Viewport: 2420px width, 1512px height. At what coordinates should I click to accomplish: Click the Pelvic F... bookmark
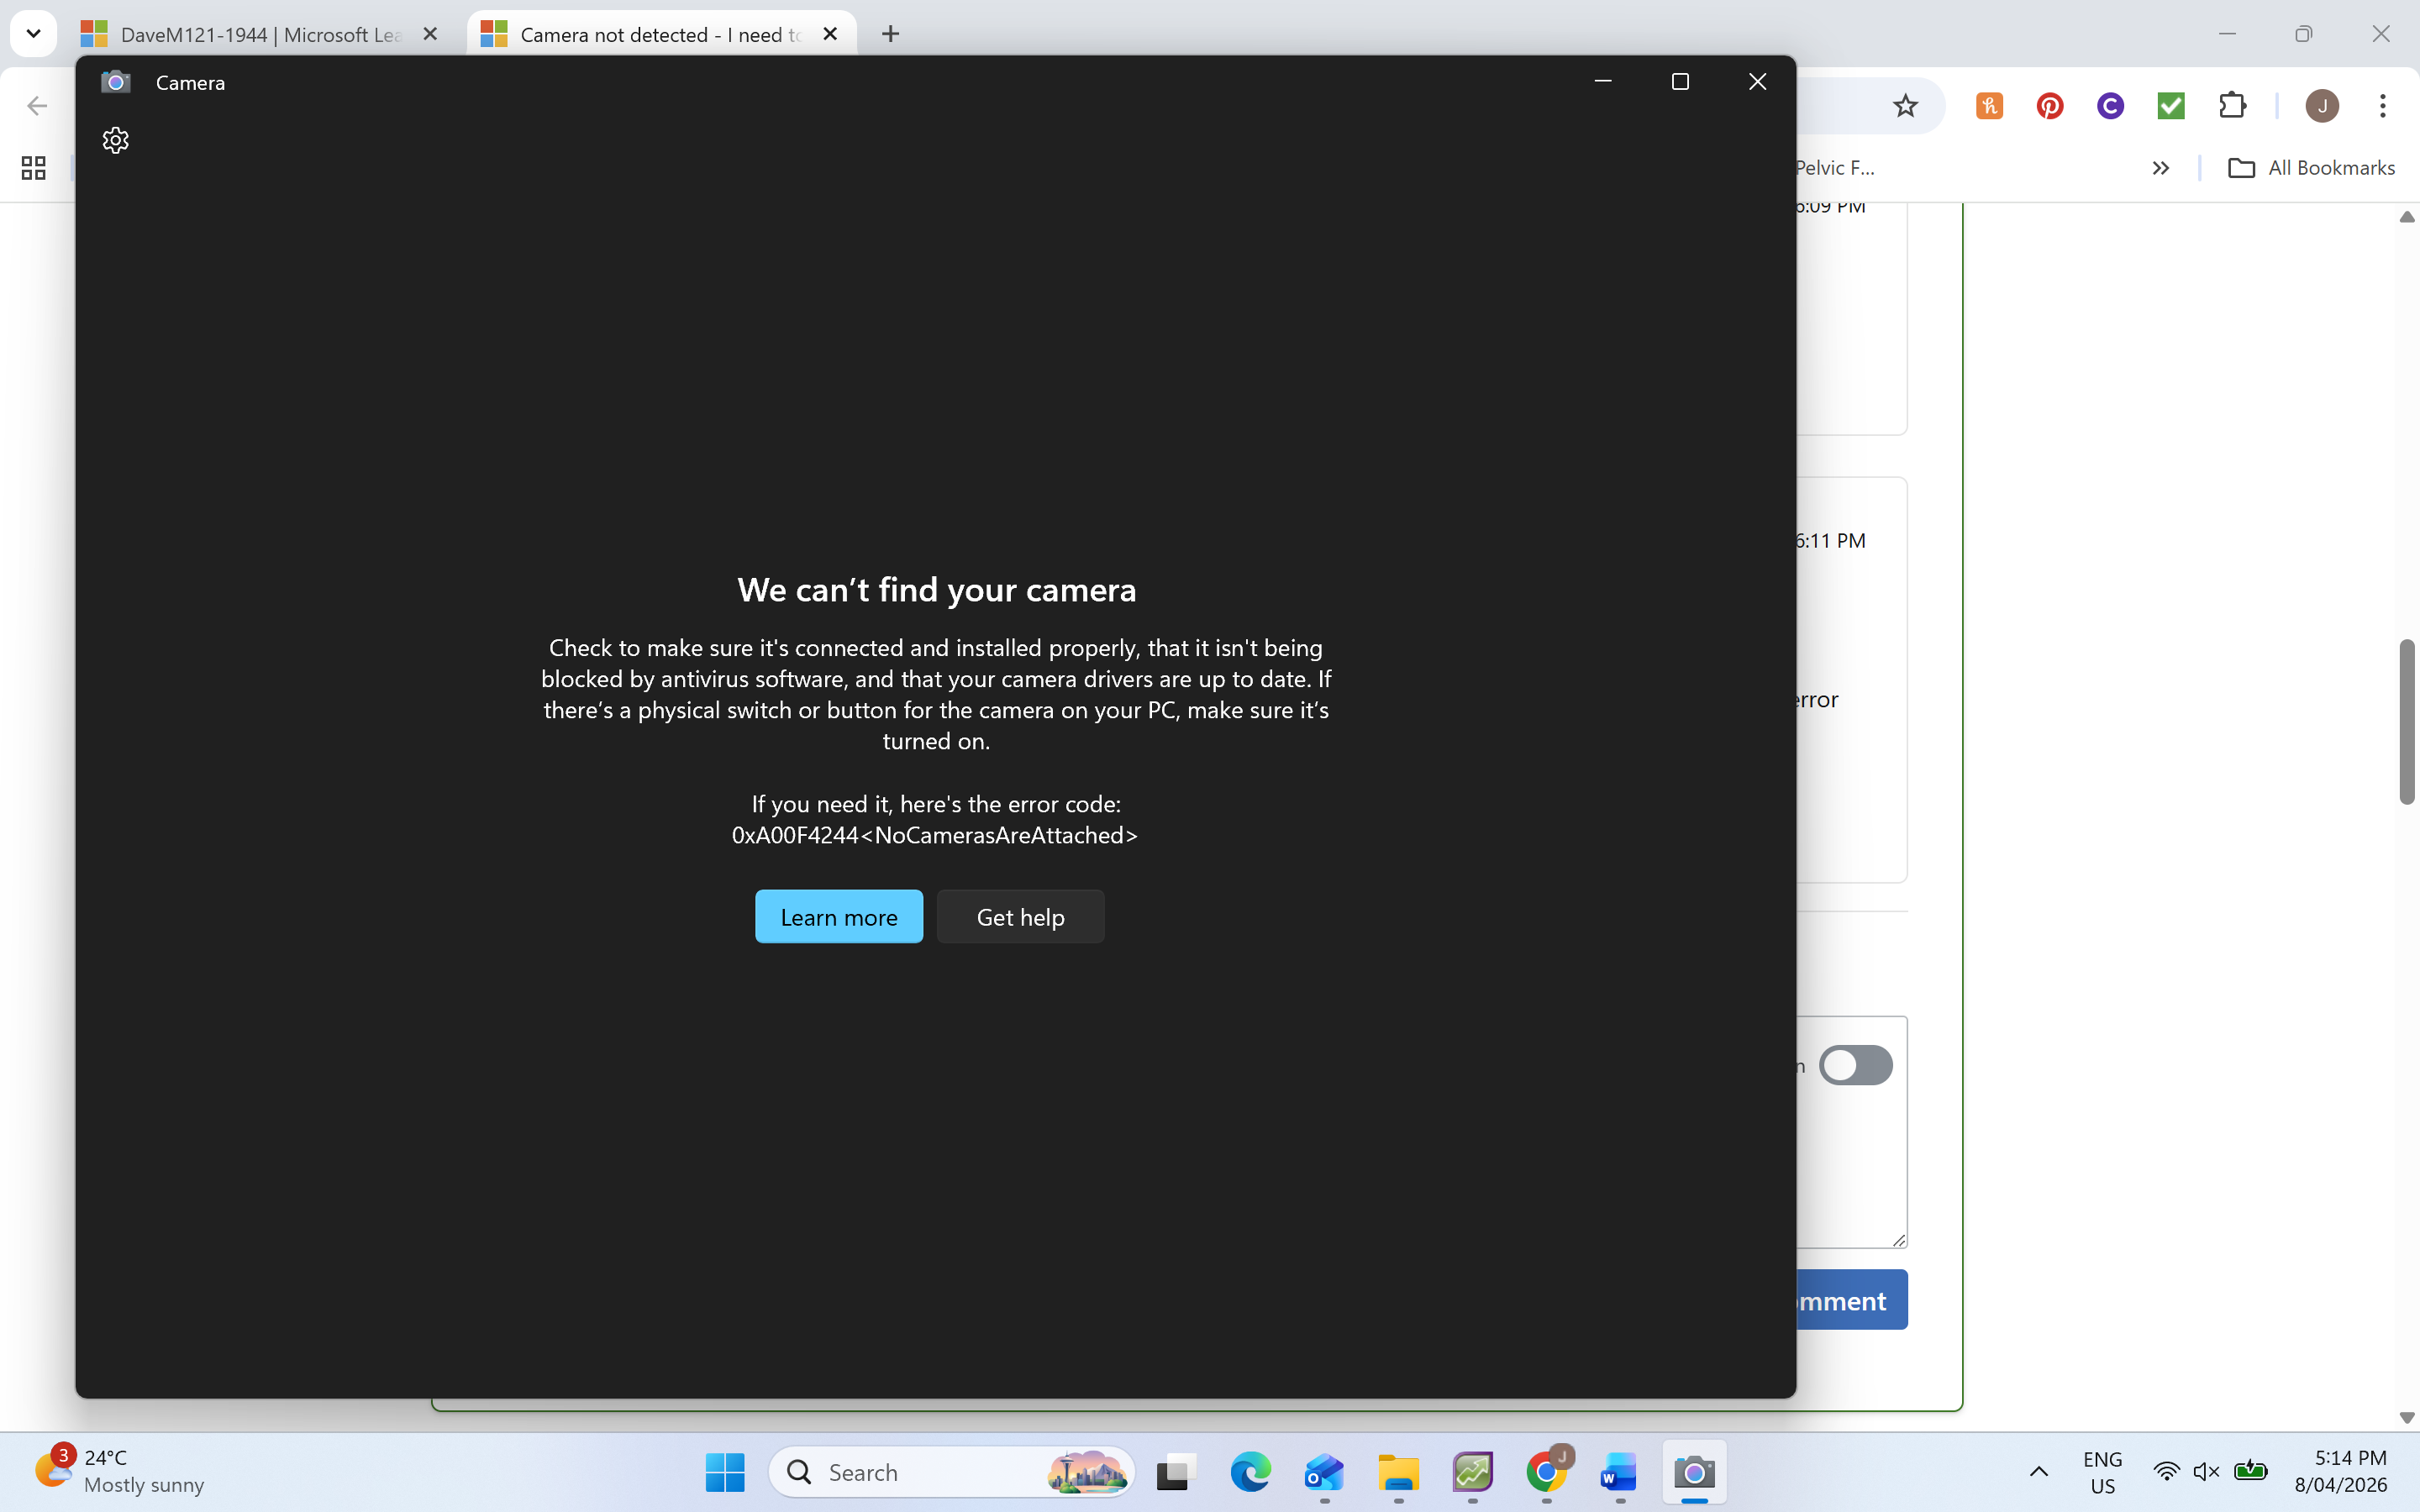point(1835,168)
